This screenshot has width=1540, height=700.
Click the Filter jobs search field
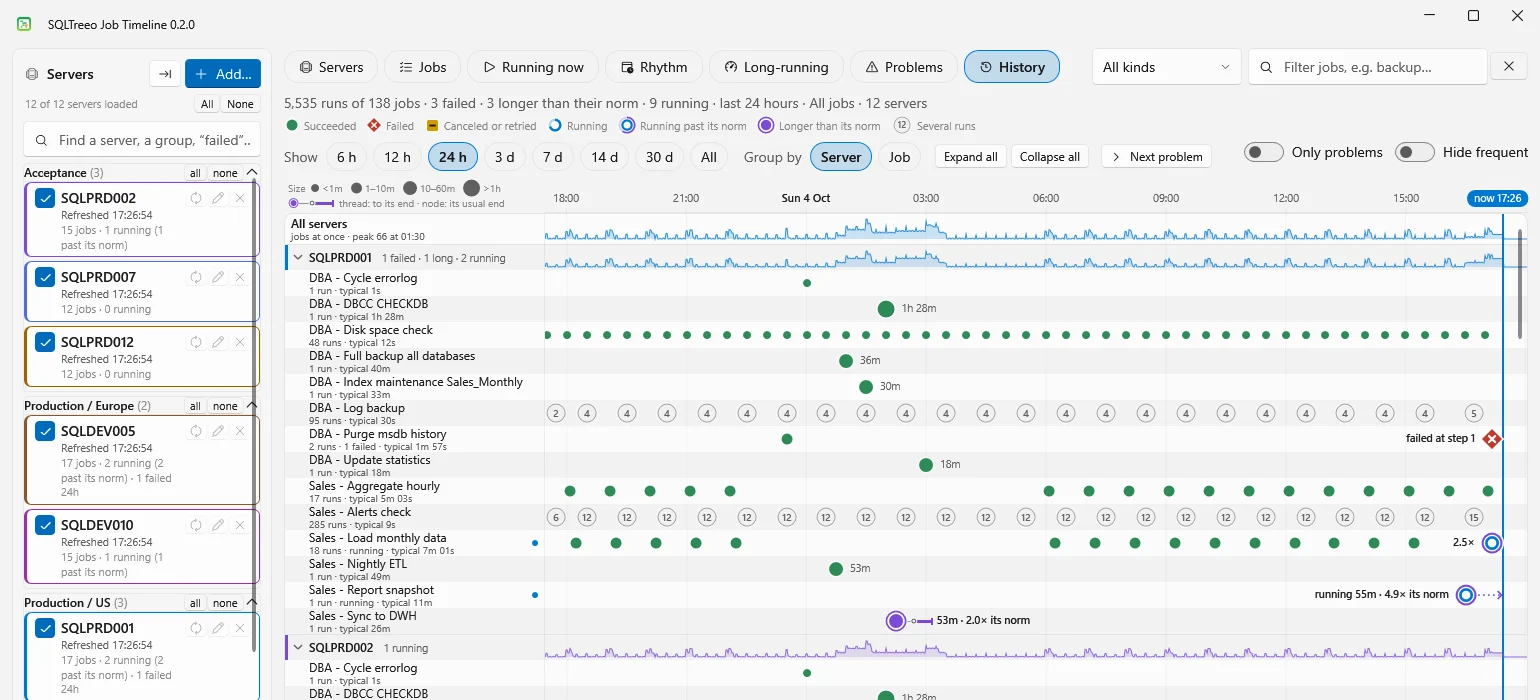1367,67
